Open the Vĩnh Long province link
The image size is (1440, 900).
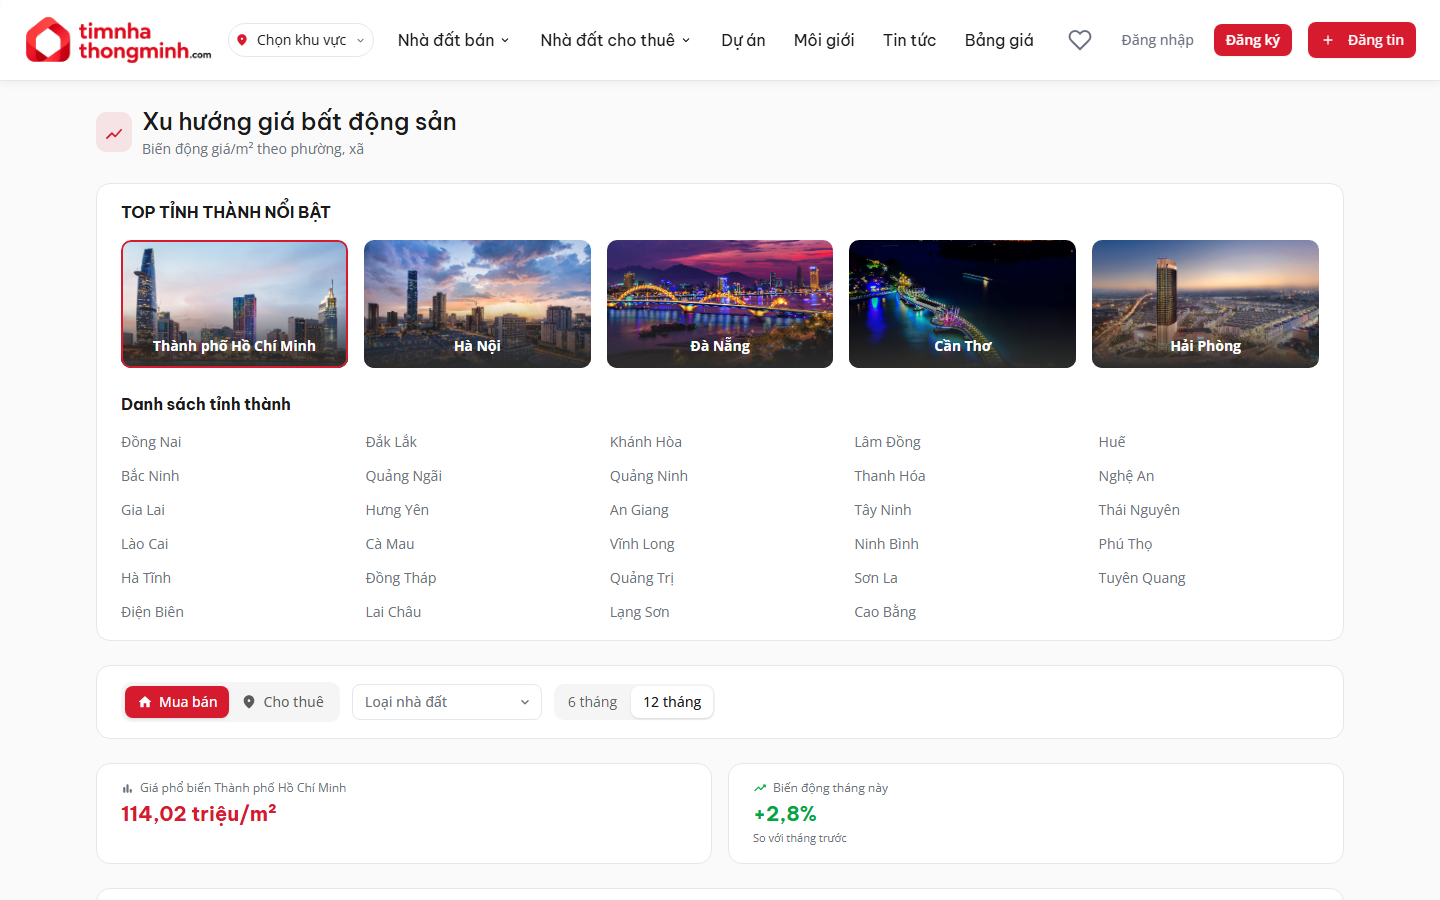click(642, 544)
